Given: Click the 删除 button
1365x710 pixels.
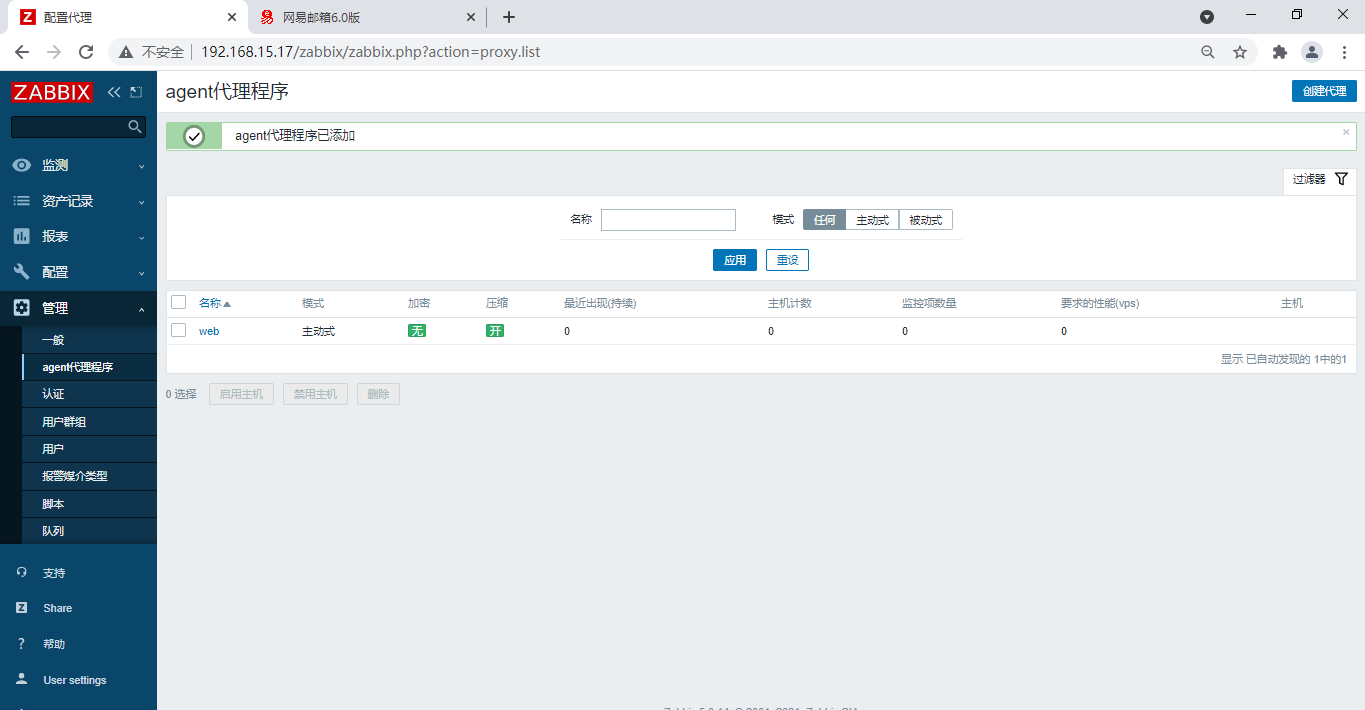Looking at the screenshot, I should (378, 394).
